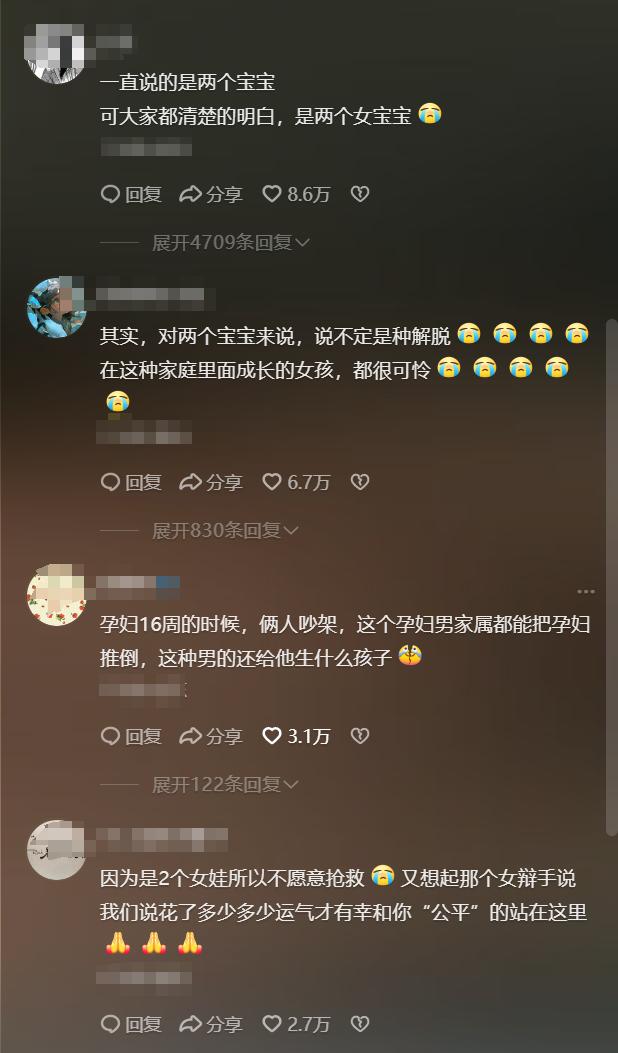Click the broken-heart dislike icon beside 8.6万

[x=360, y=194]
